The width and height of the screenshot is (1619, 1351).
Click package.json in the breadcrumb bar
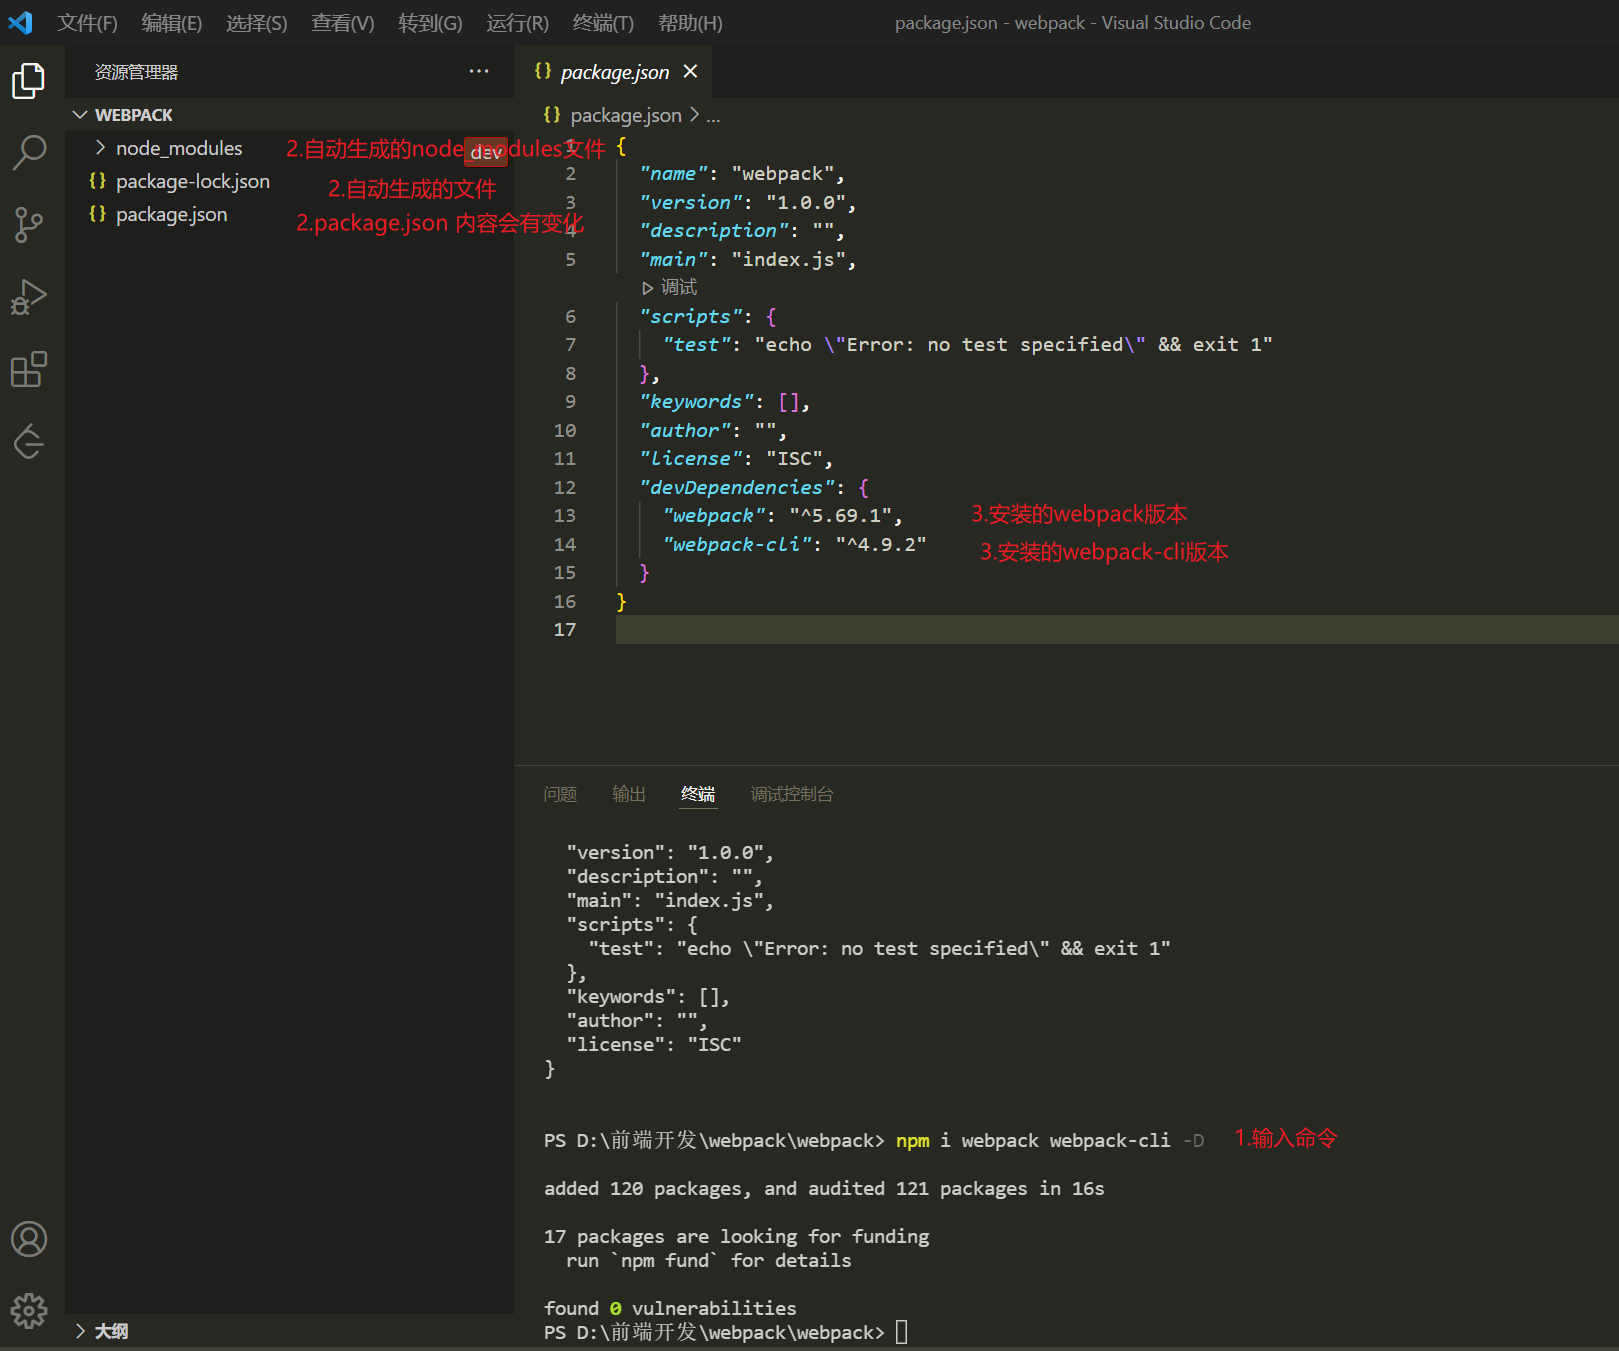(x=625, y=116)
